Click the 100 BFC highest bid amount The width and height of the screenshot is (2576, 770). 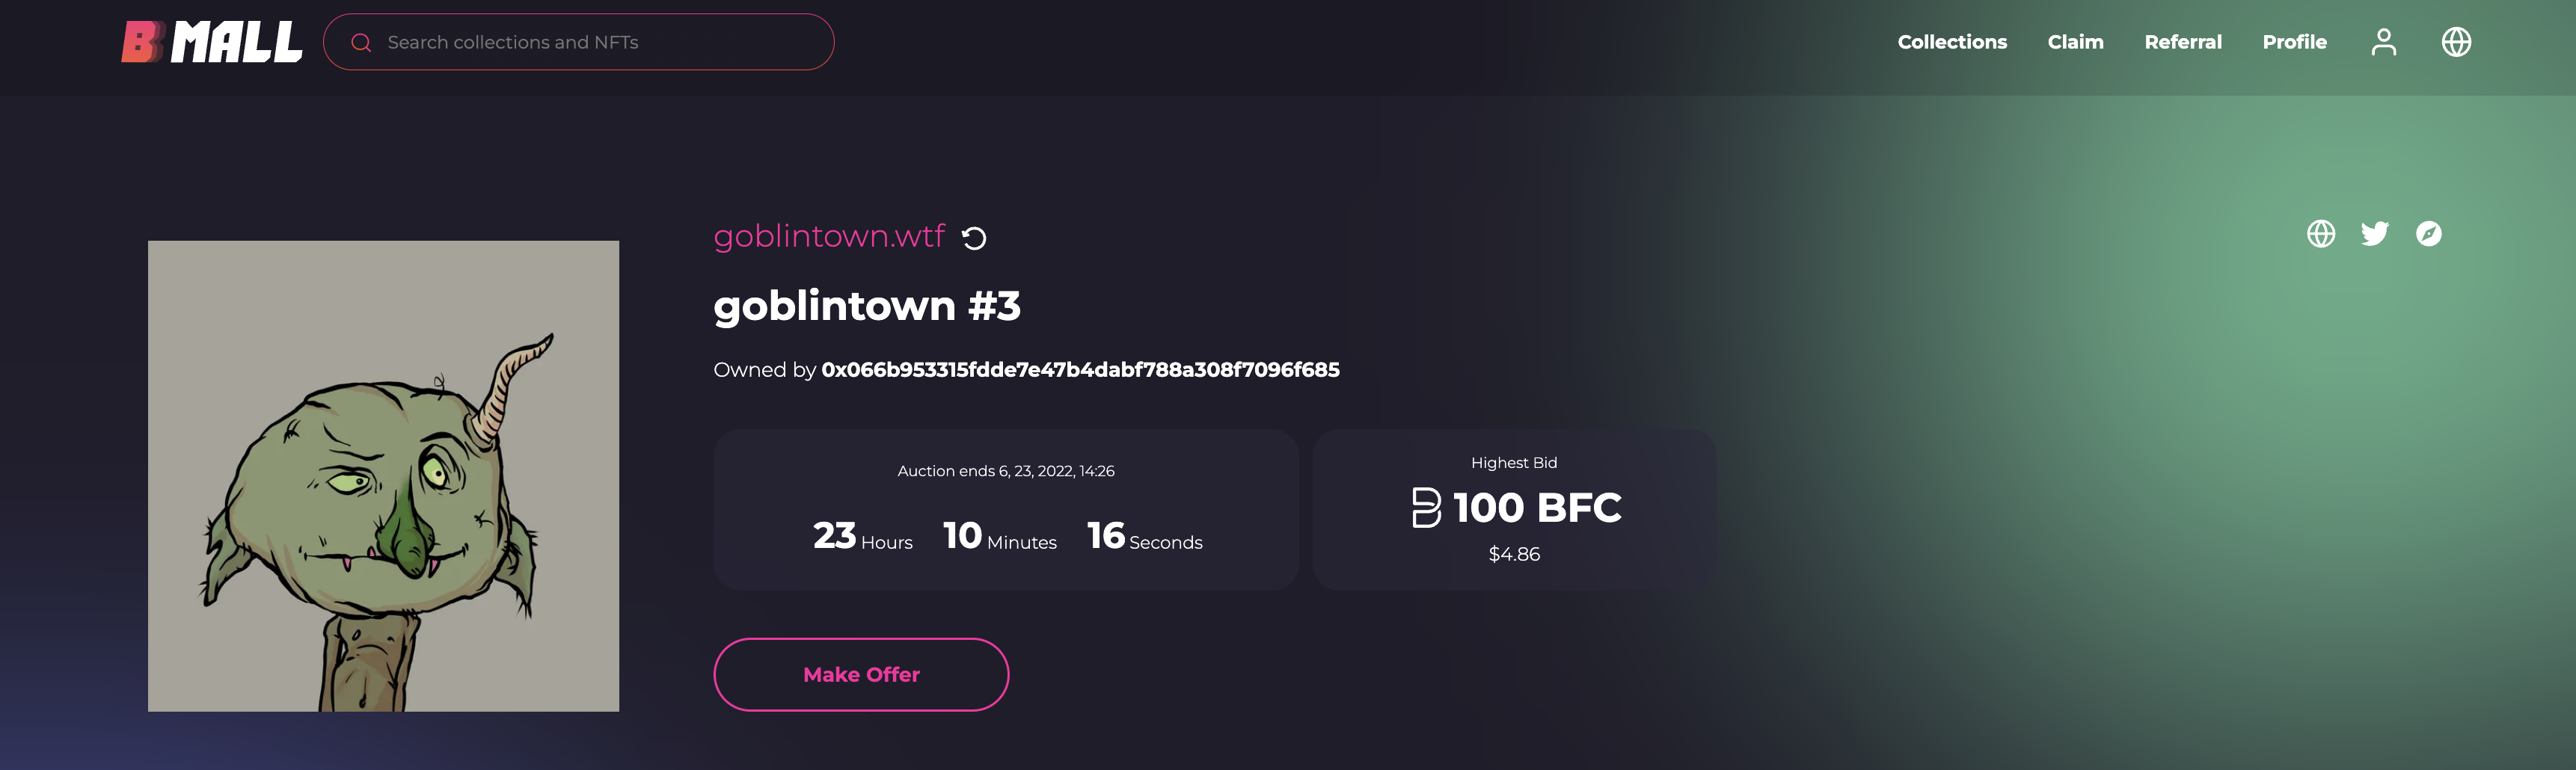[x=1537, y=507]
